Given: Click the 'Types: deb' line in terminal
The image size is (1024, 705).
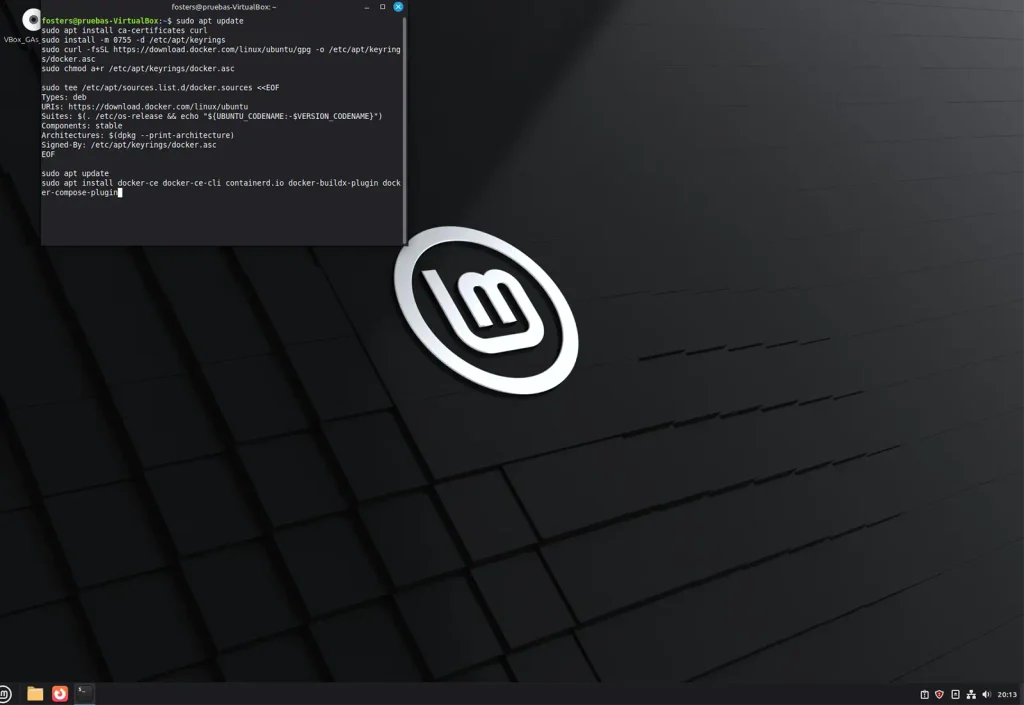Looking at the screenshot, I should [64, 97].
